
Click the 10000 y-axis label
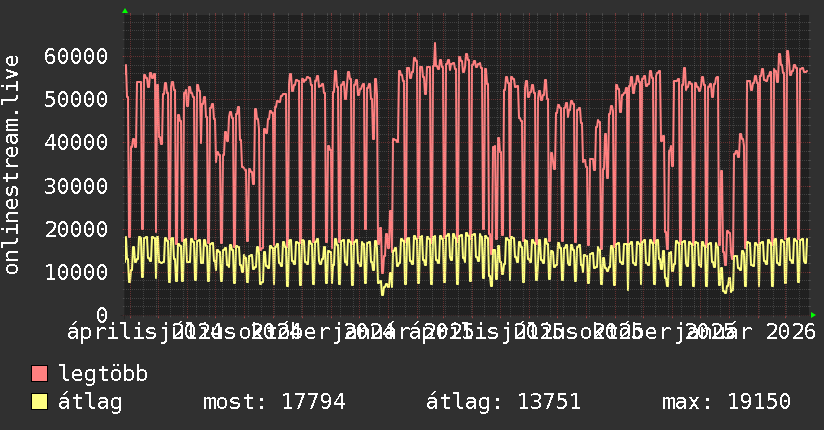(x=76, y=272)
